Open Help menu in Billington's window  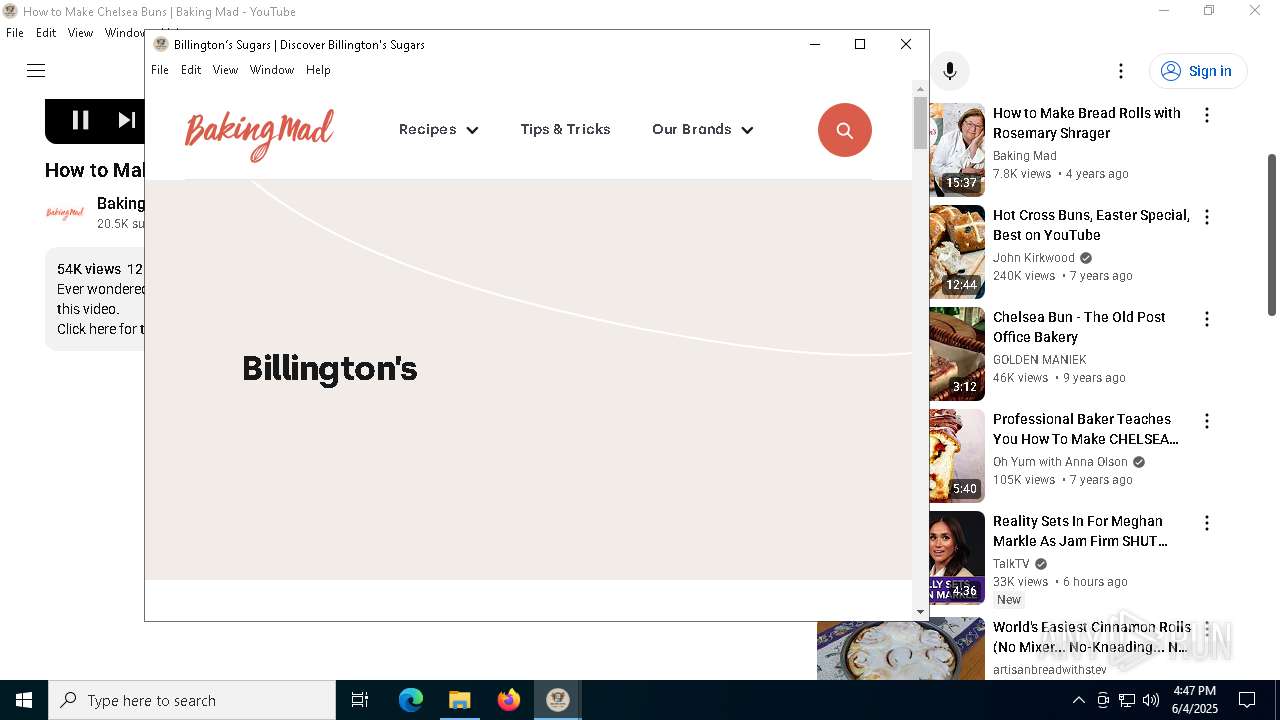click(x=318, y=70)
